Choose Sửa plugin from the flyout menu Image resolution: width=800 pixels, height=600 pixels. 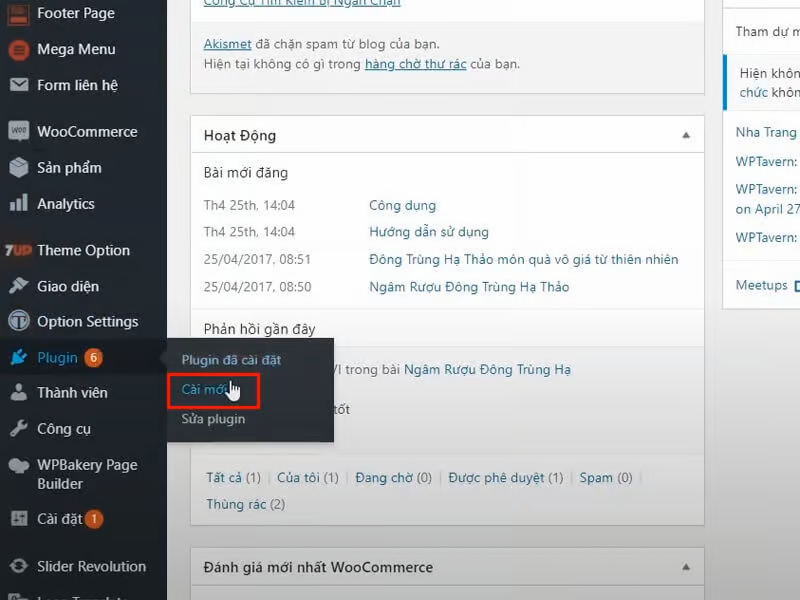213,418
